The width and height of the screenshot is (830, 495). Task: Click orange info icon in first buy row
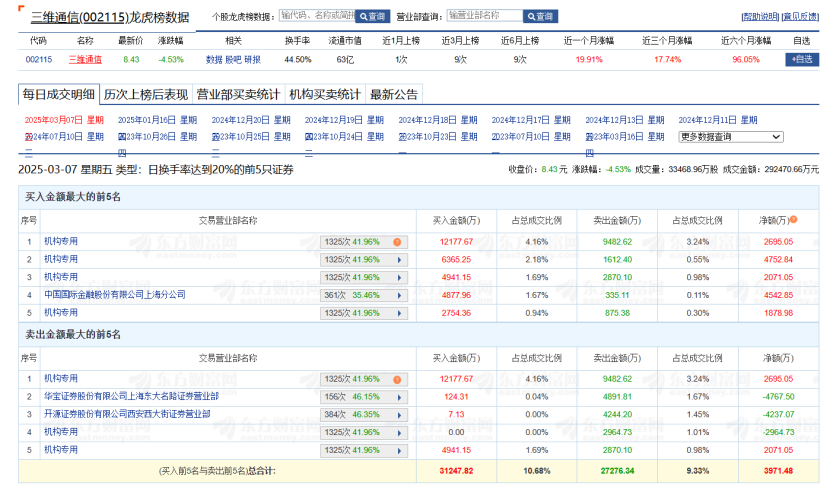(x=397, y=242)
